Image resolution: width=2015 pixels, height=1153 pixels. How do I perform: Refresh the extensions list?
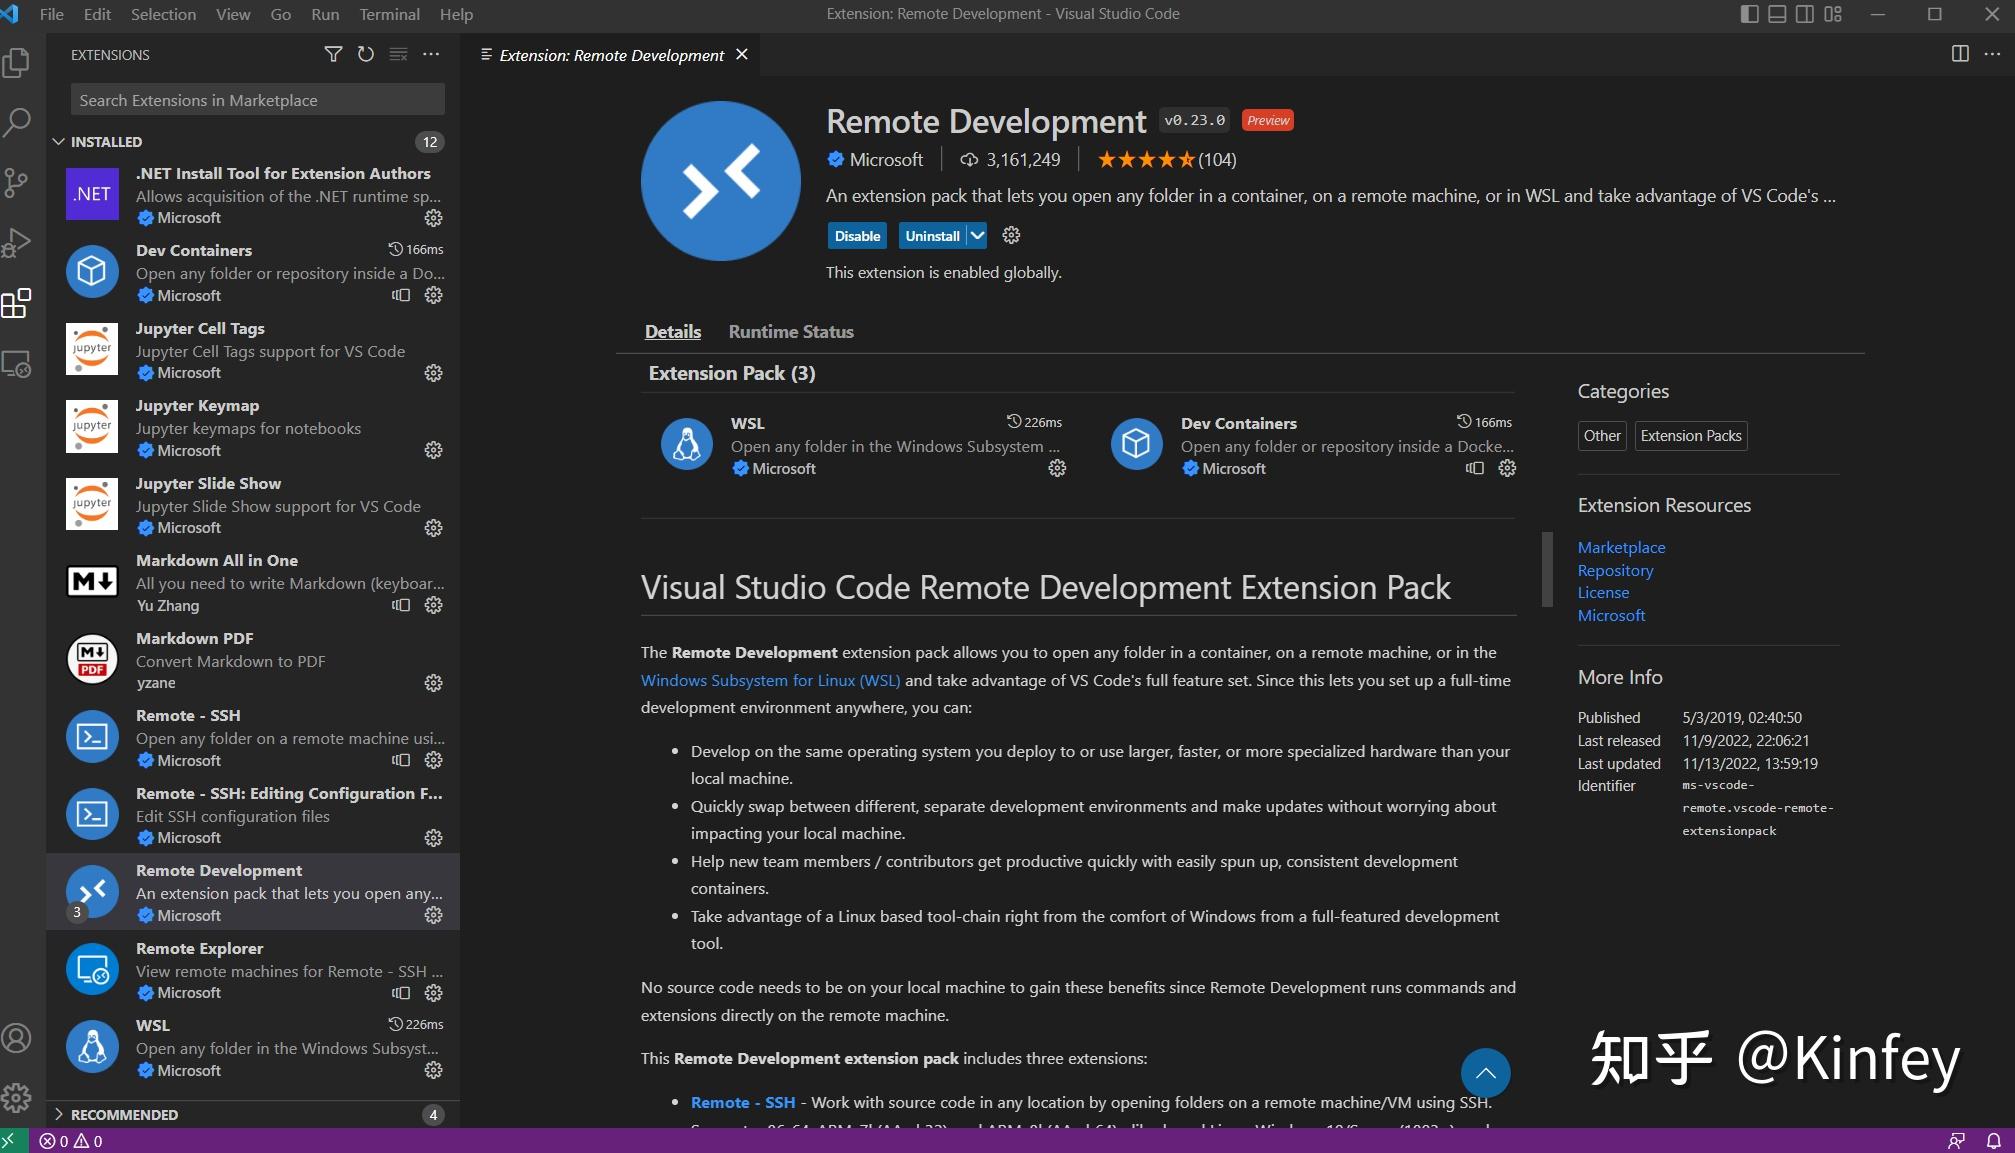click(x=365, y=54)
